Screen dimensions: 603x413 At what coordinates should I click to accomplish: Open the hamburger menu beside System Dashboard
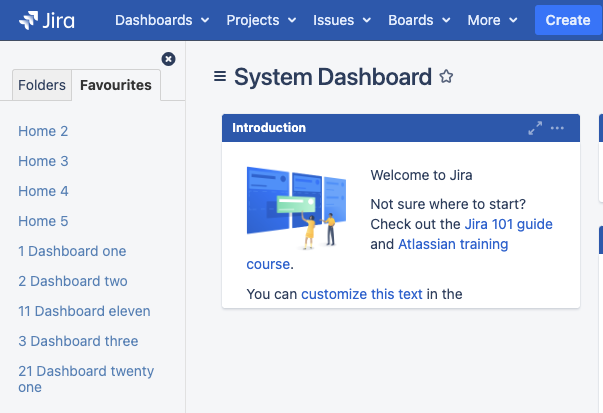(x=220, y=77)
